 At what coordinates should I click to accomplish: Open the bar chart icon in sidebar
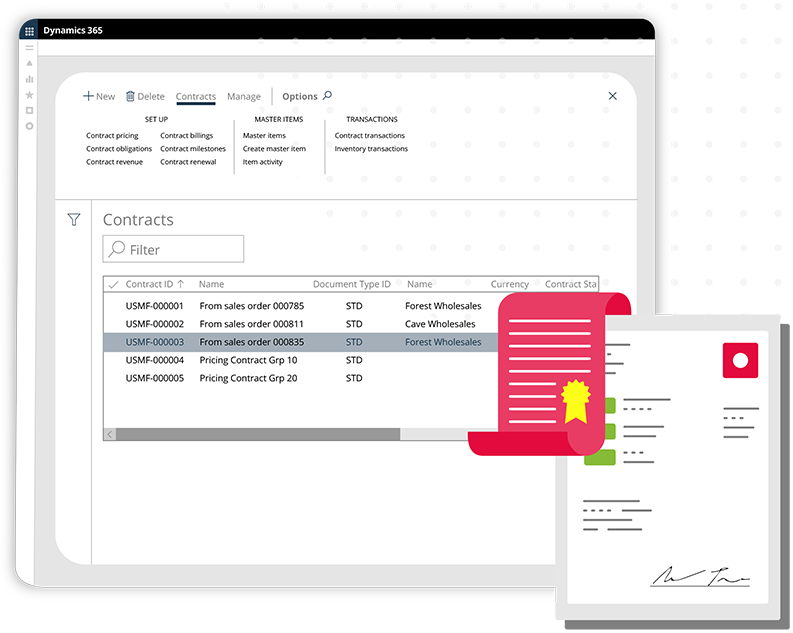[x=29, y=79]
